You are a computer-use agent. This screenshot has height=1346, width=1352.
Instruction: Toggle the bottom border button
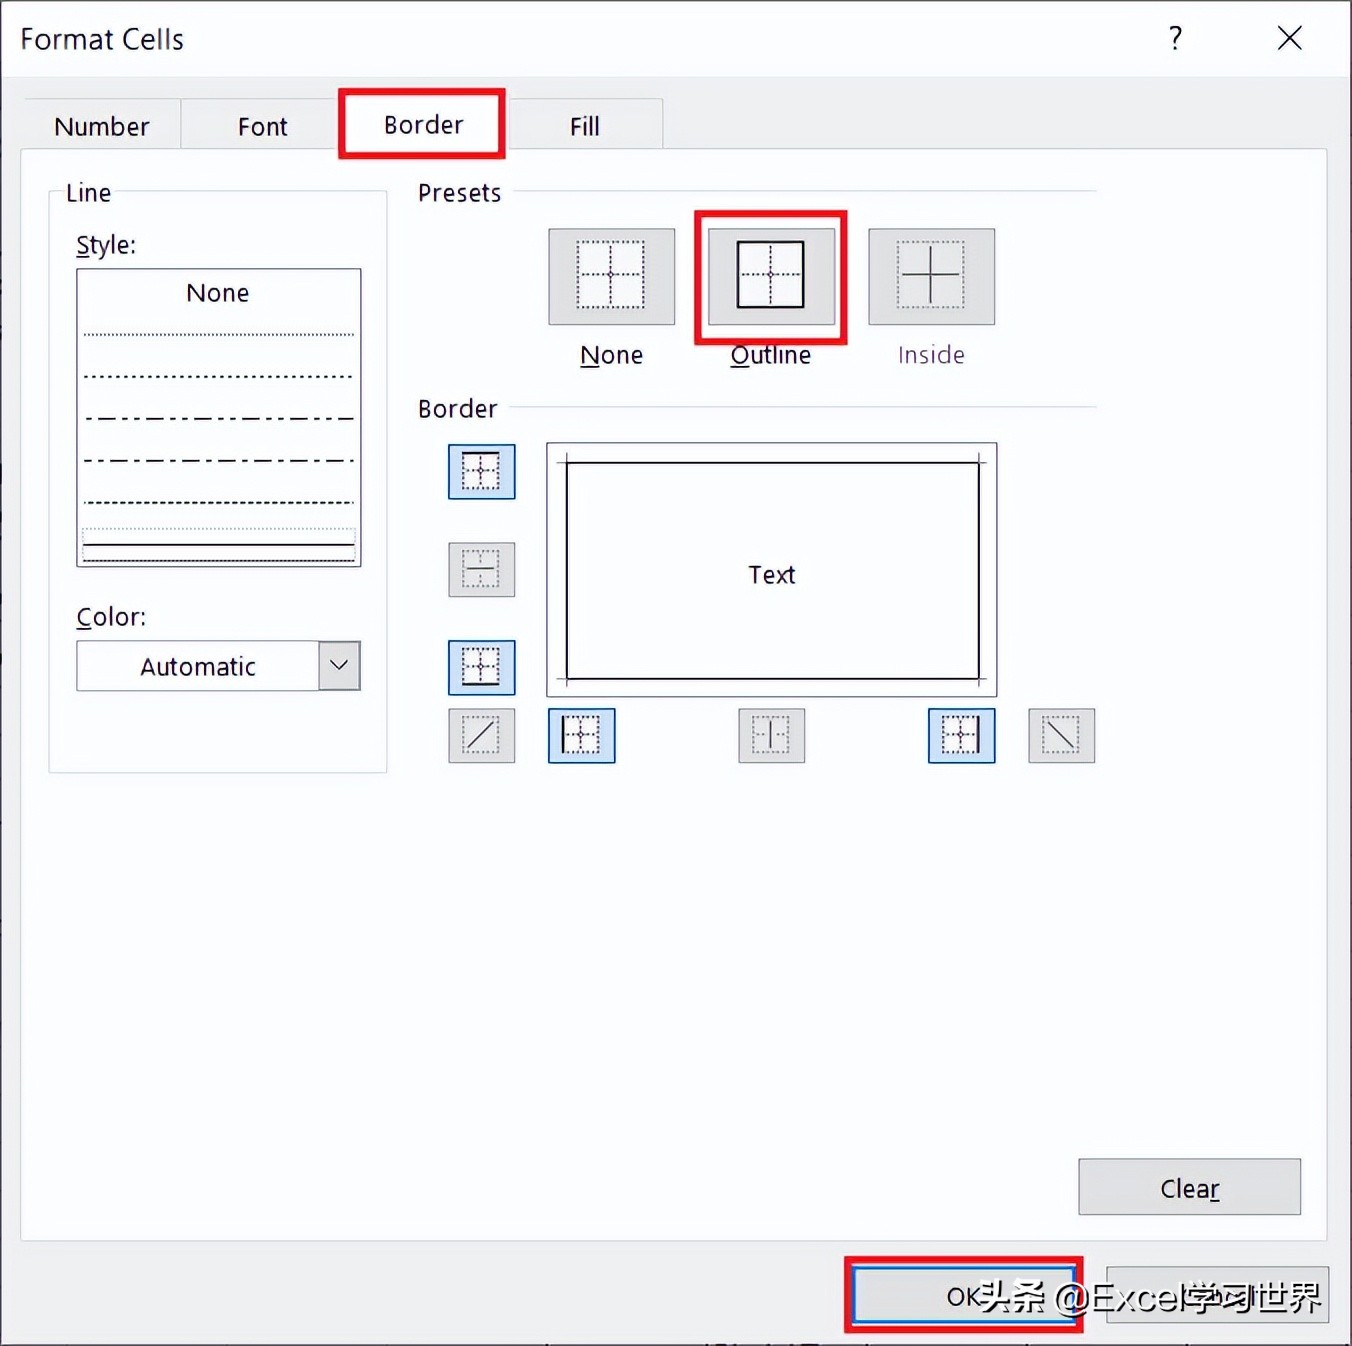tap(481, 667)
